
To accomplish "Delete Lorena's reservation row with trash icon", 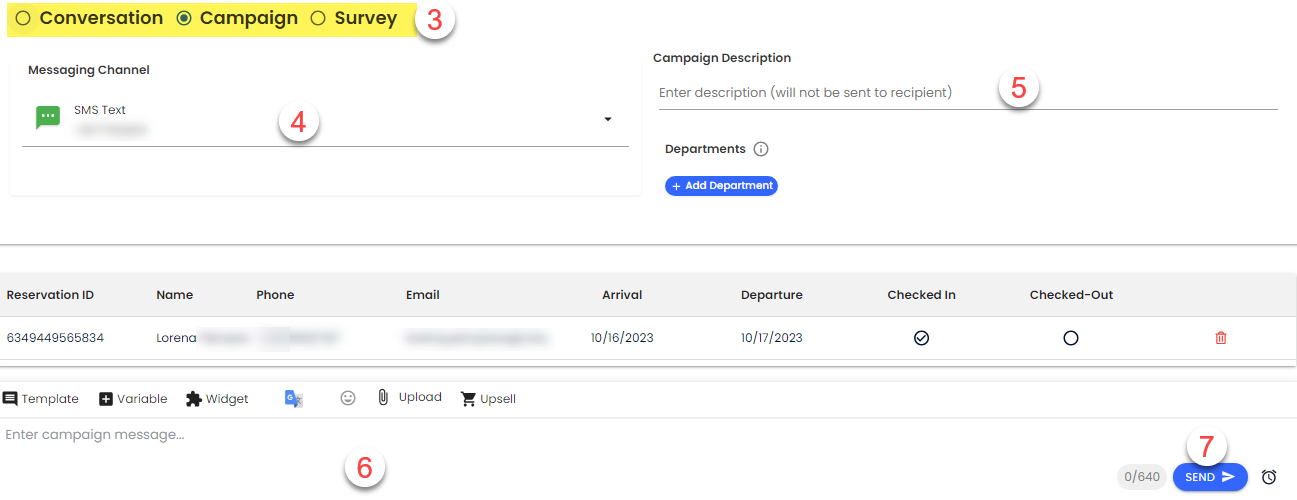I will 1220,338.
